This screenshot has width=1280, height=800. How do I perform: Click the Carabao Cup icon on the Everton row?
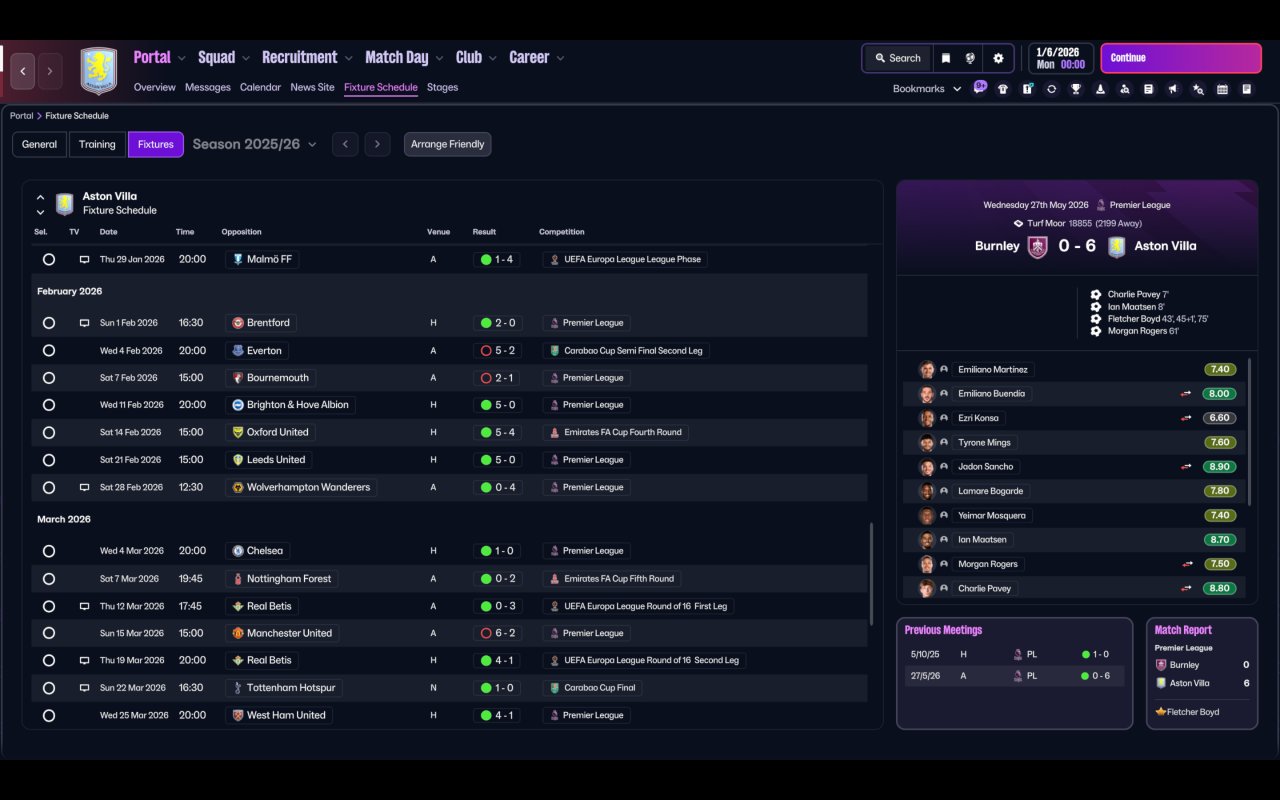[553, 351]
